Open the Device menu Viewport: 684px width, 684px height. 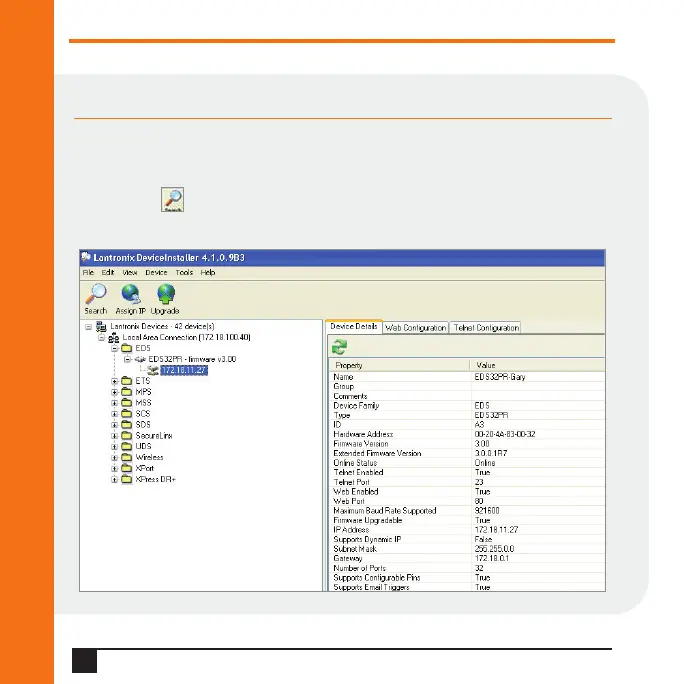pyautogui.click(x=156, y=273)
